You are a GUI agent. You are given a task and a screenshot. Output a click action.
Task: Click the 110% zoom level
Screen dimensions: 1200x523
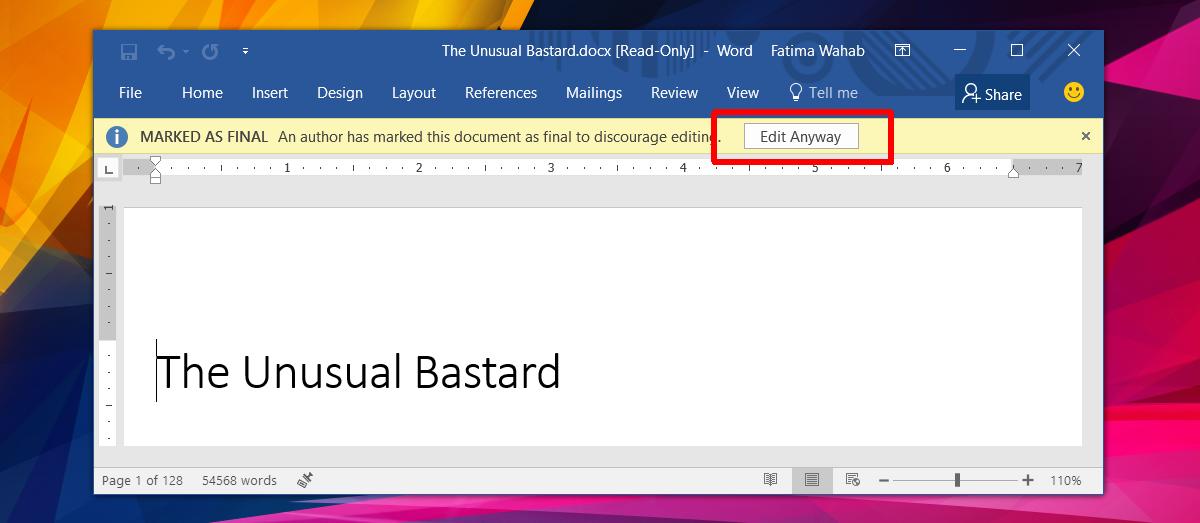(x=1065, y=481)
